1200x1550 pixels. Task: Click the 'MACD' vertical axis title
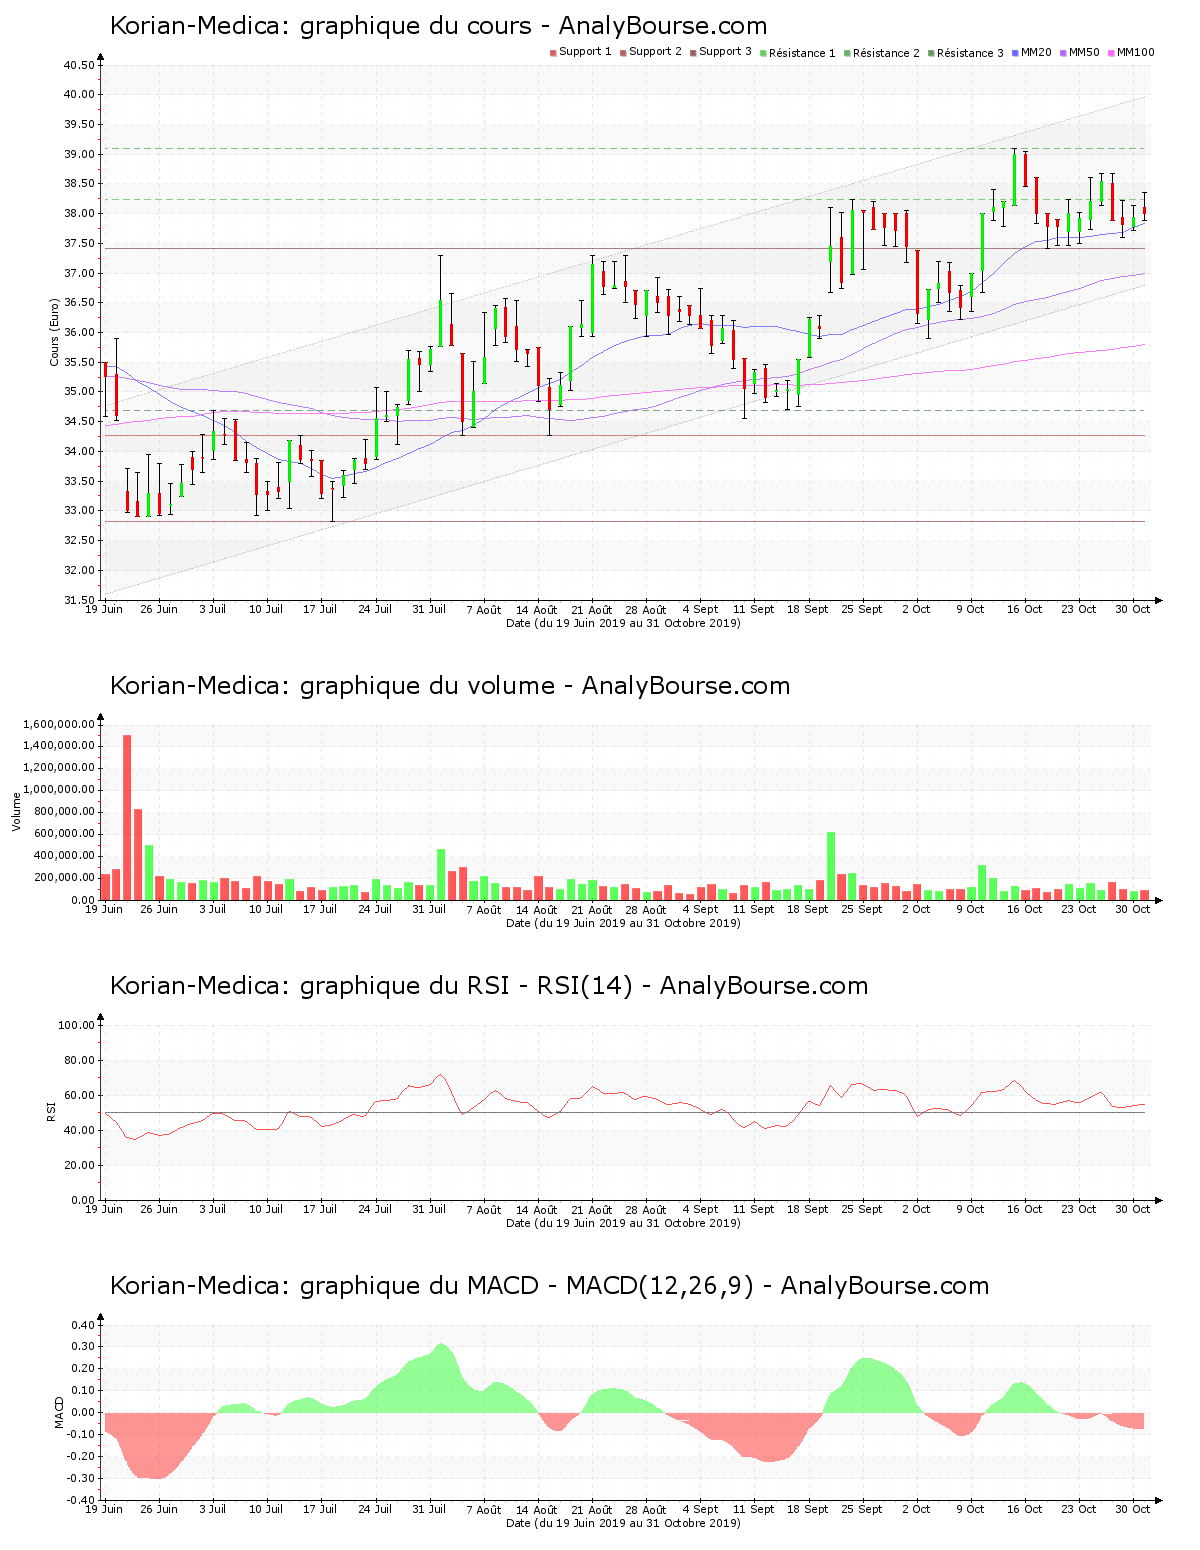(x=59, y=1412)
